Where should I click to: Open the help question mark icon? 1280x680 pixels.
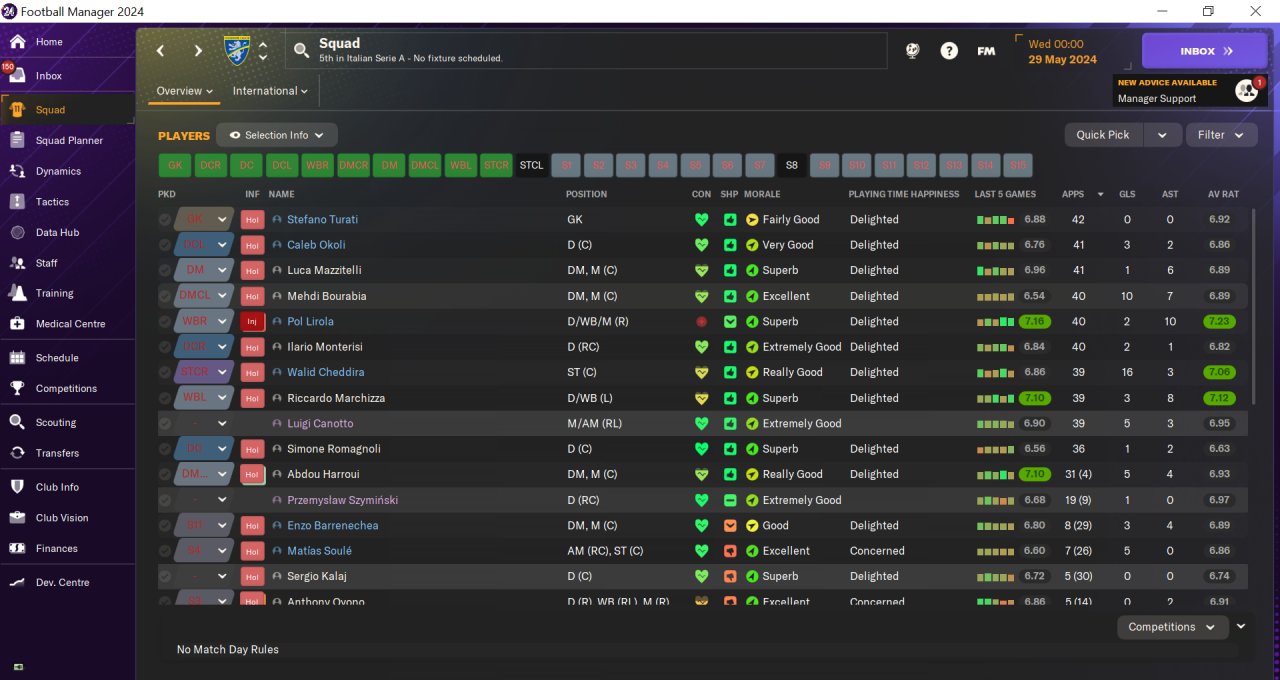949,51
